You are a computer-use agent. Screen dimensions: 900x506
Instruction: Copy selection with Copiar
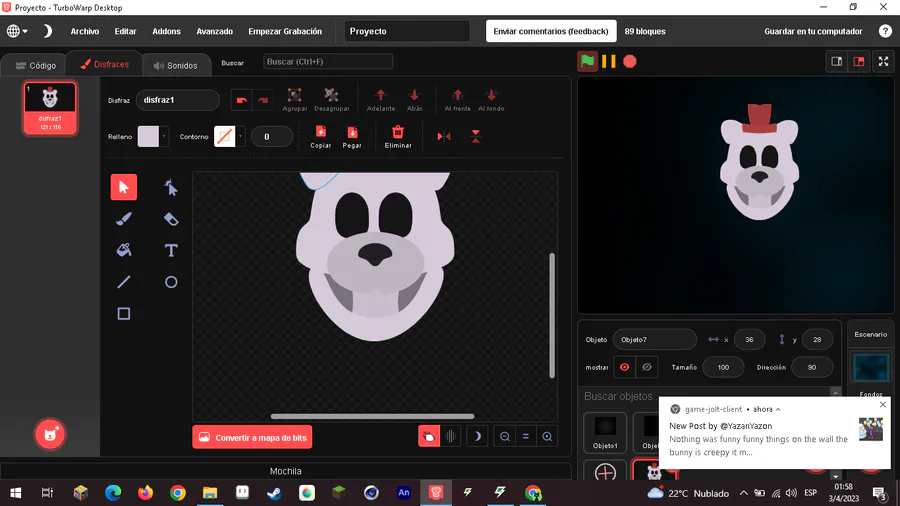pos(320,137)
